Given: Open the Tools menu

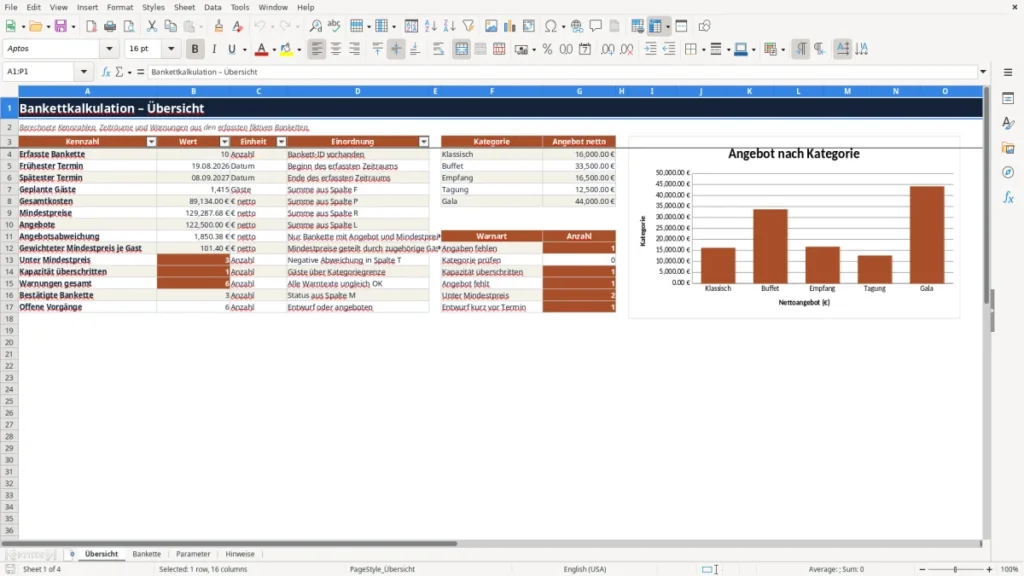Looking at the screenshot, I should (240, 7).
